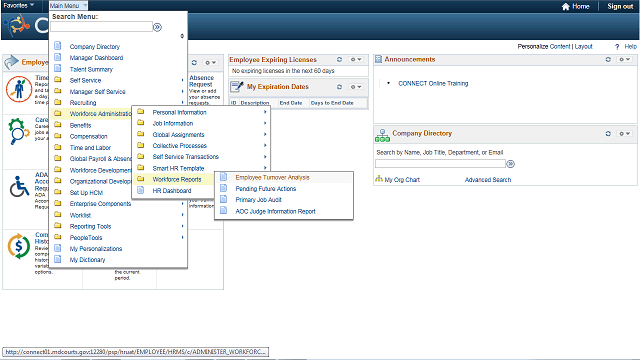Image resolution: width=640 pixels, height=360 pixels.
Task: Open Absence Request link
Action: click(201, 81)
